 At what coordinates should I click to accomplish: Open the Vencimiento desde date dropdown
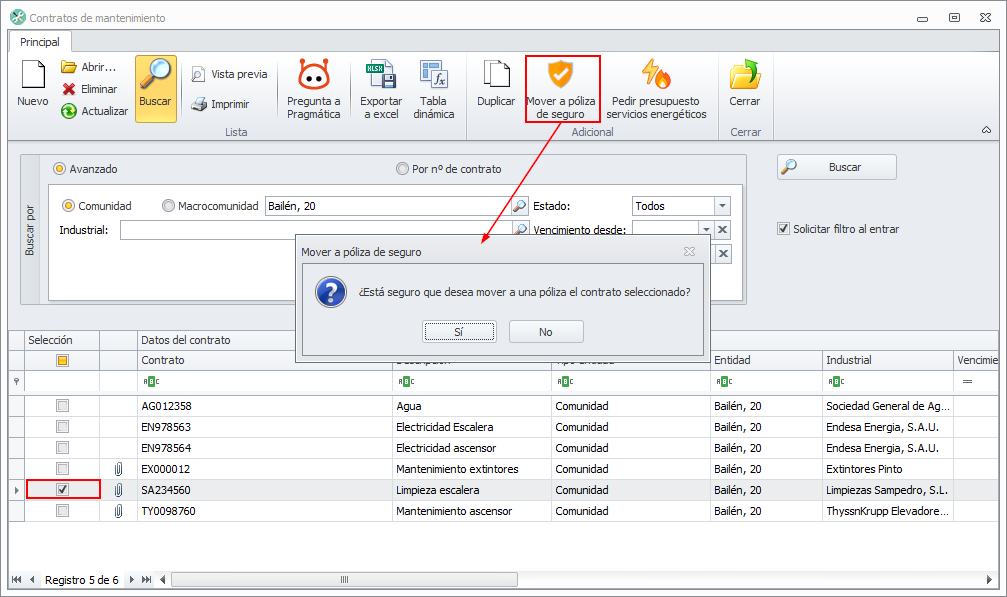706,230
